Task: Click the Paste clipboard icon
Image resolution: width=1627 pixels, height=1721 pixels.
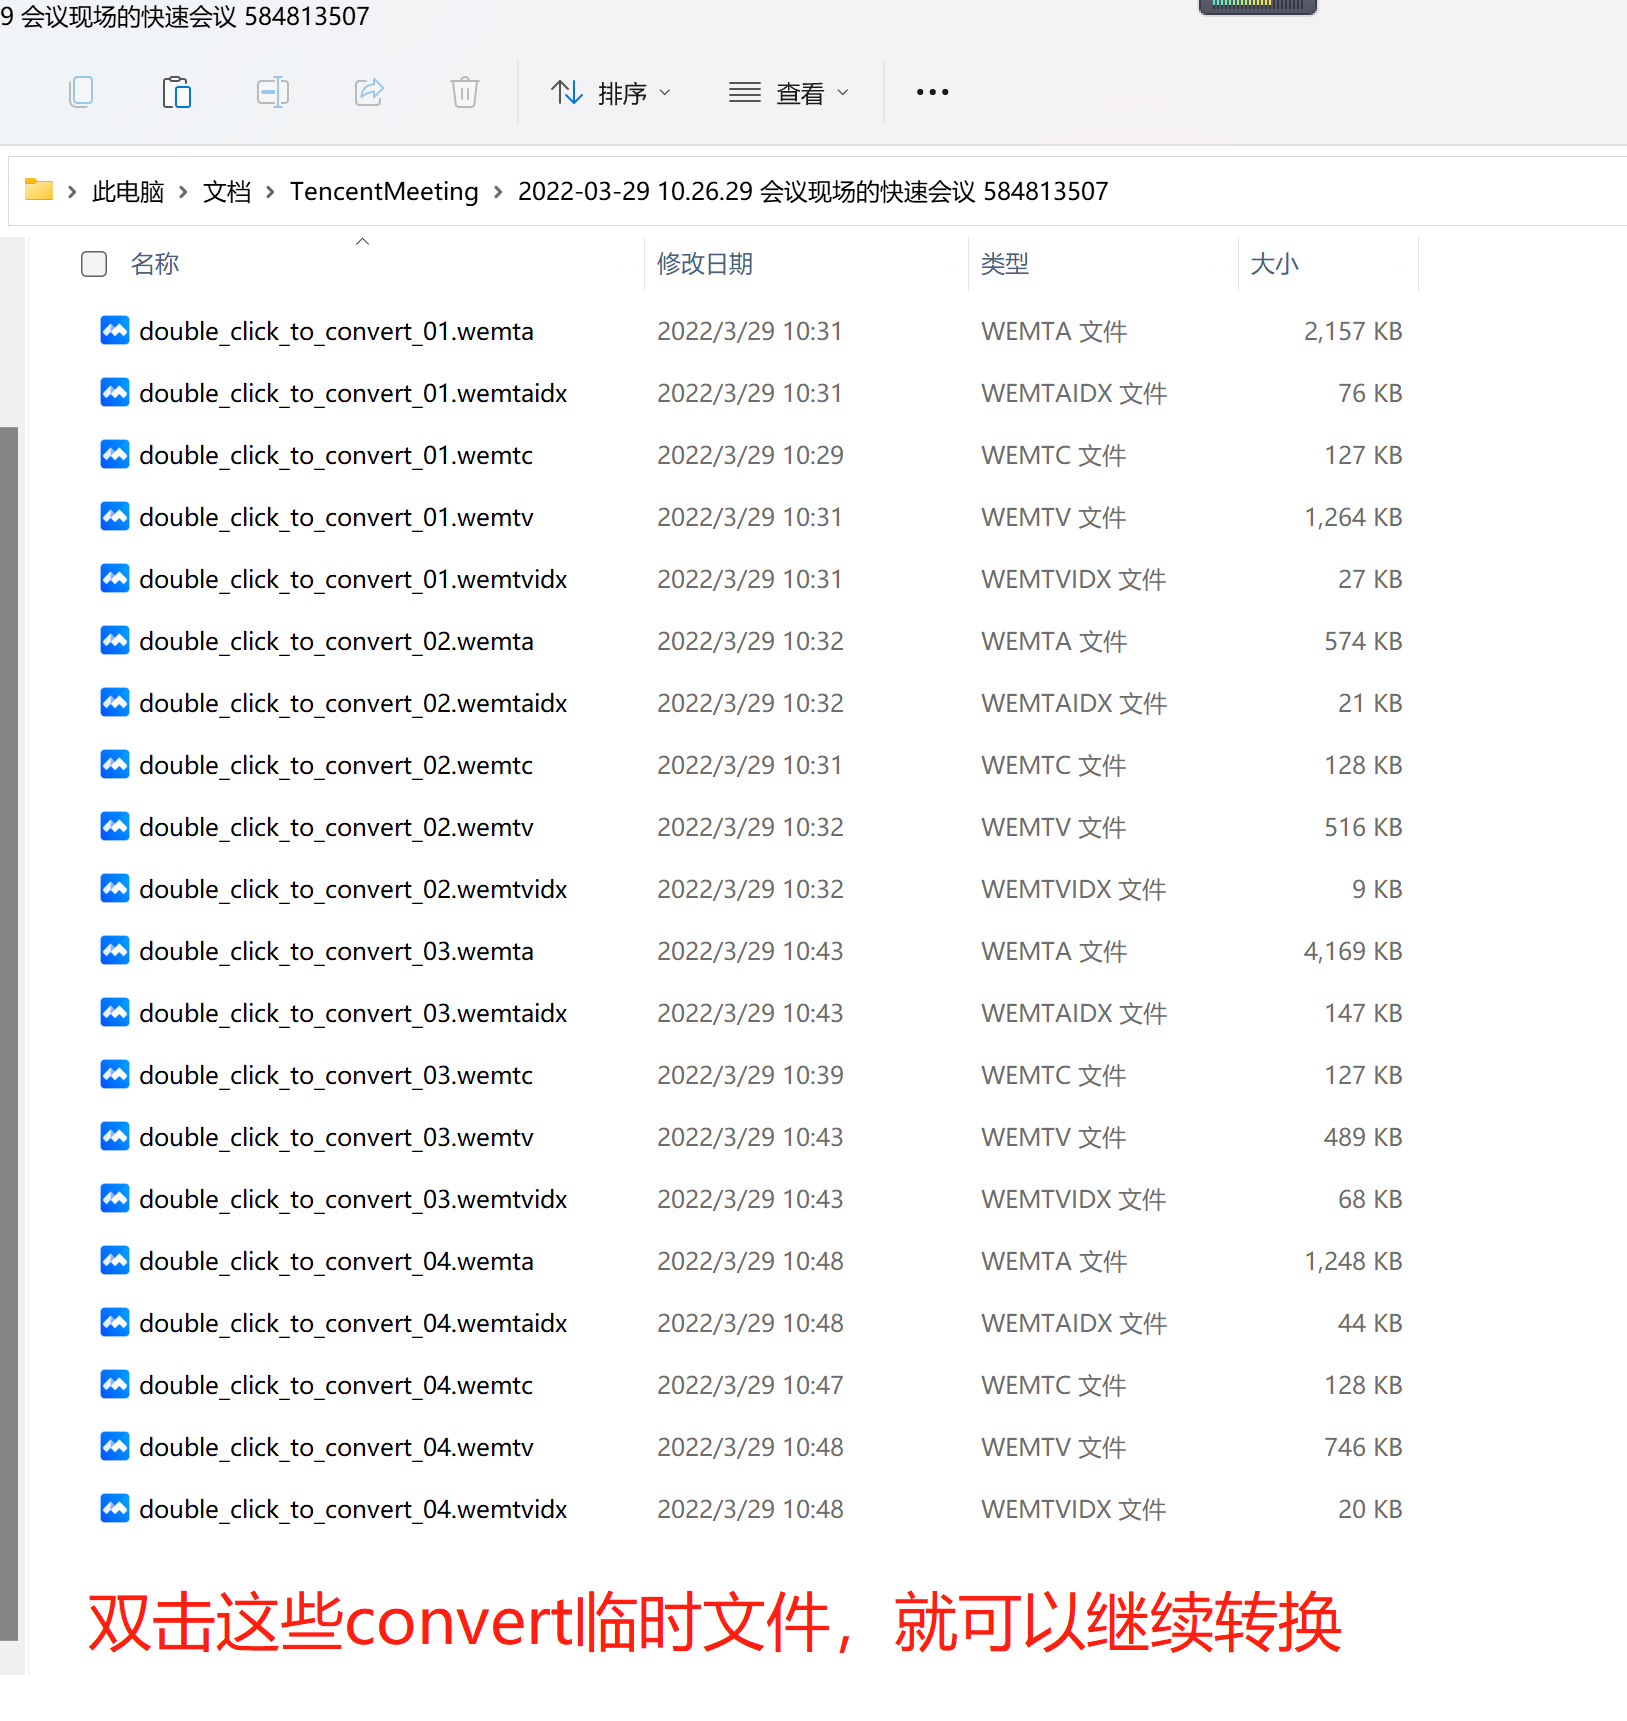Action: 176,92
